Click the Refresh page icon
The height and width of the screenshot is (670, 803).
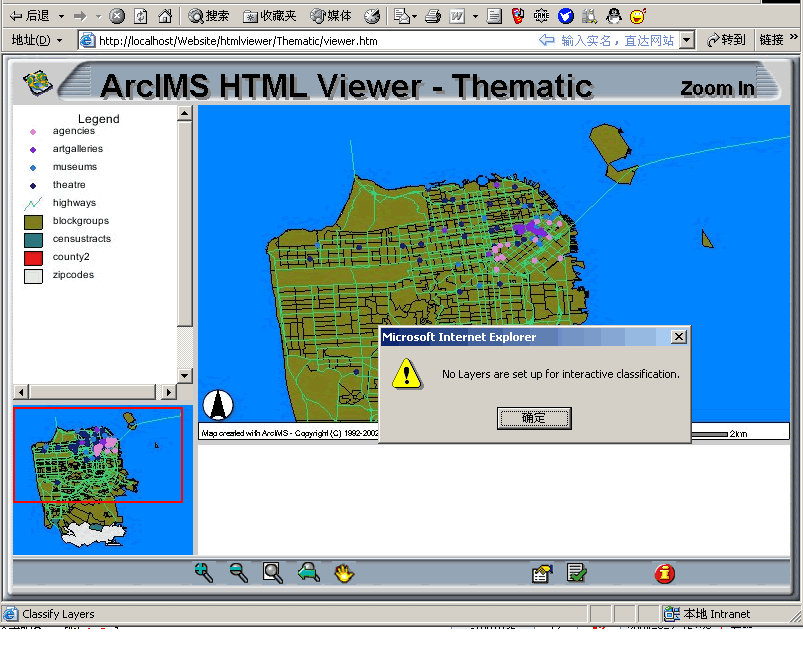click(x=141, y=16)
